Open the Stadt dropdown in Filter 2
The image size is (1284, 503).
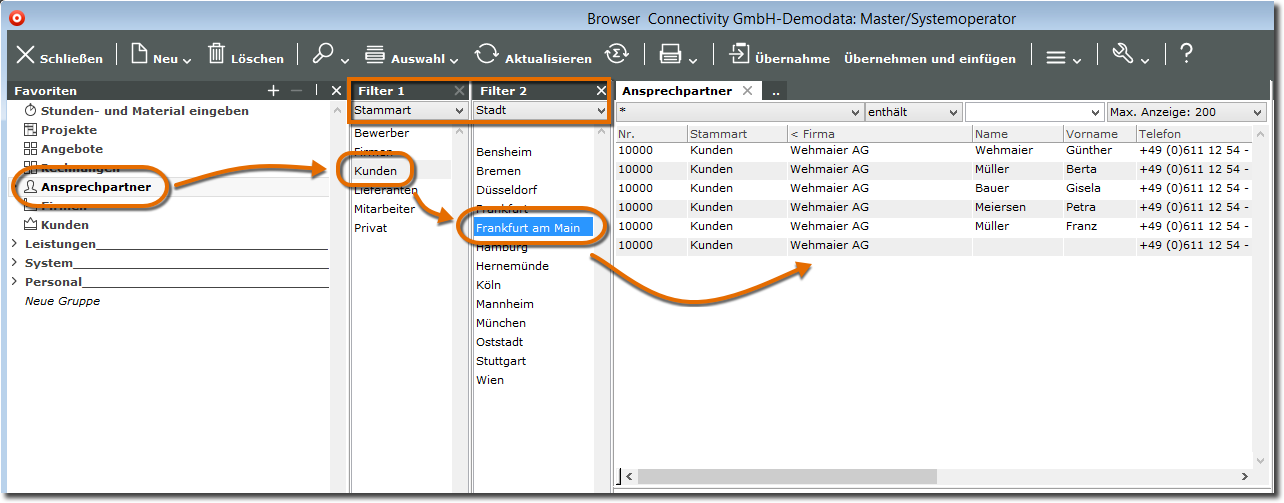pyautogui.click(x=541, y=111)
